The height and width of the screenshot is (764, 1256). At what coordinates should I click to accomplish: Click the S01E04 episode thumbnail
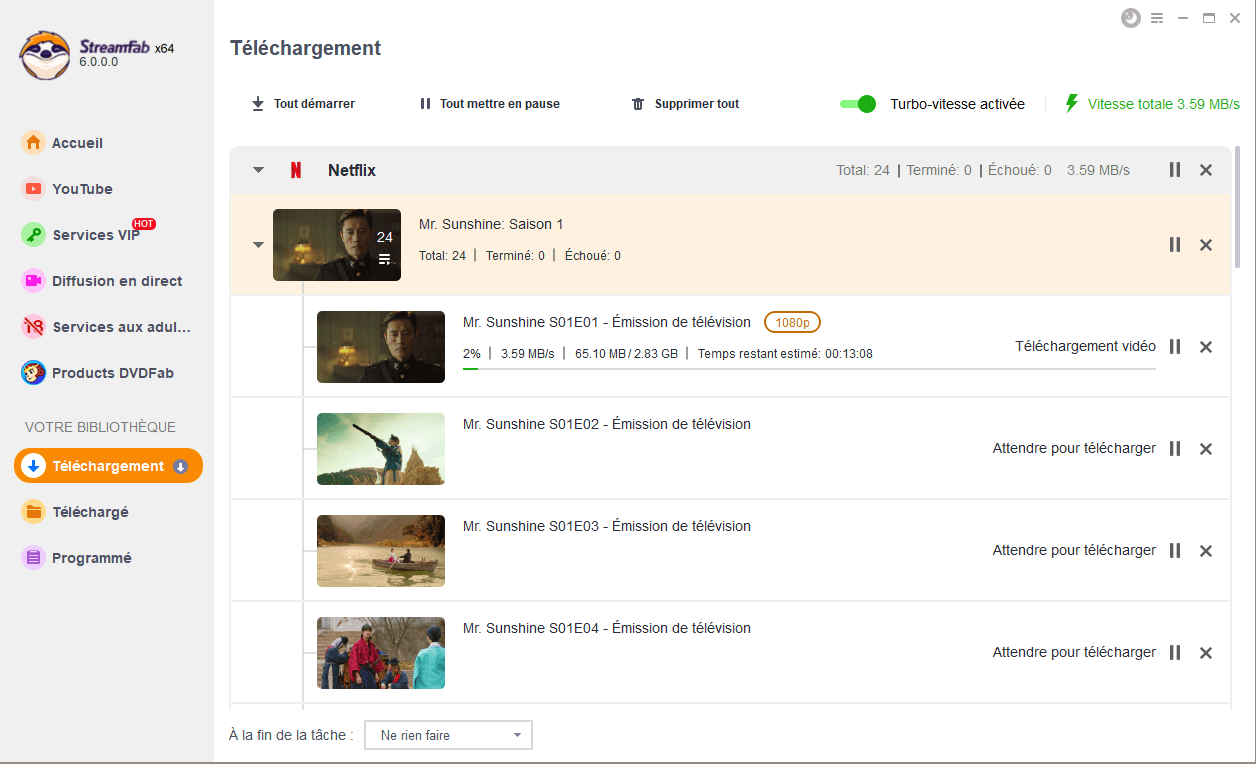point(381,653)
